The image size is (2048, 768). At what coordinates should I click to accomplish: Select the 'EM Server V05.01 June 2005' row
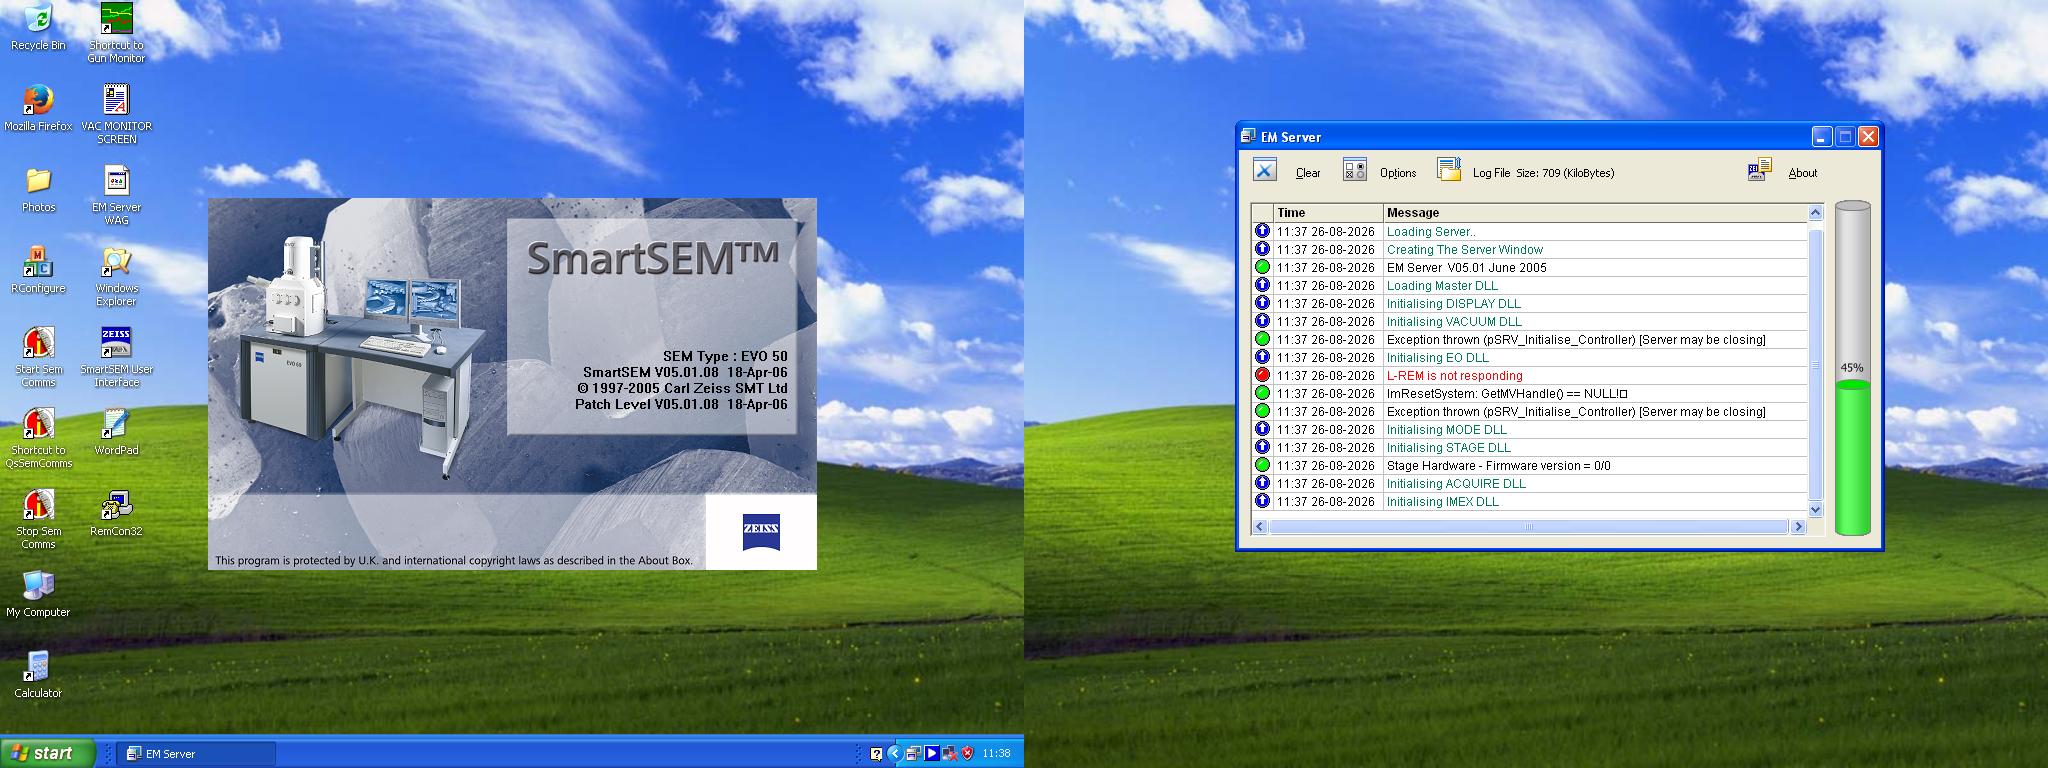[x=1529, y=267]
